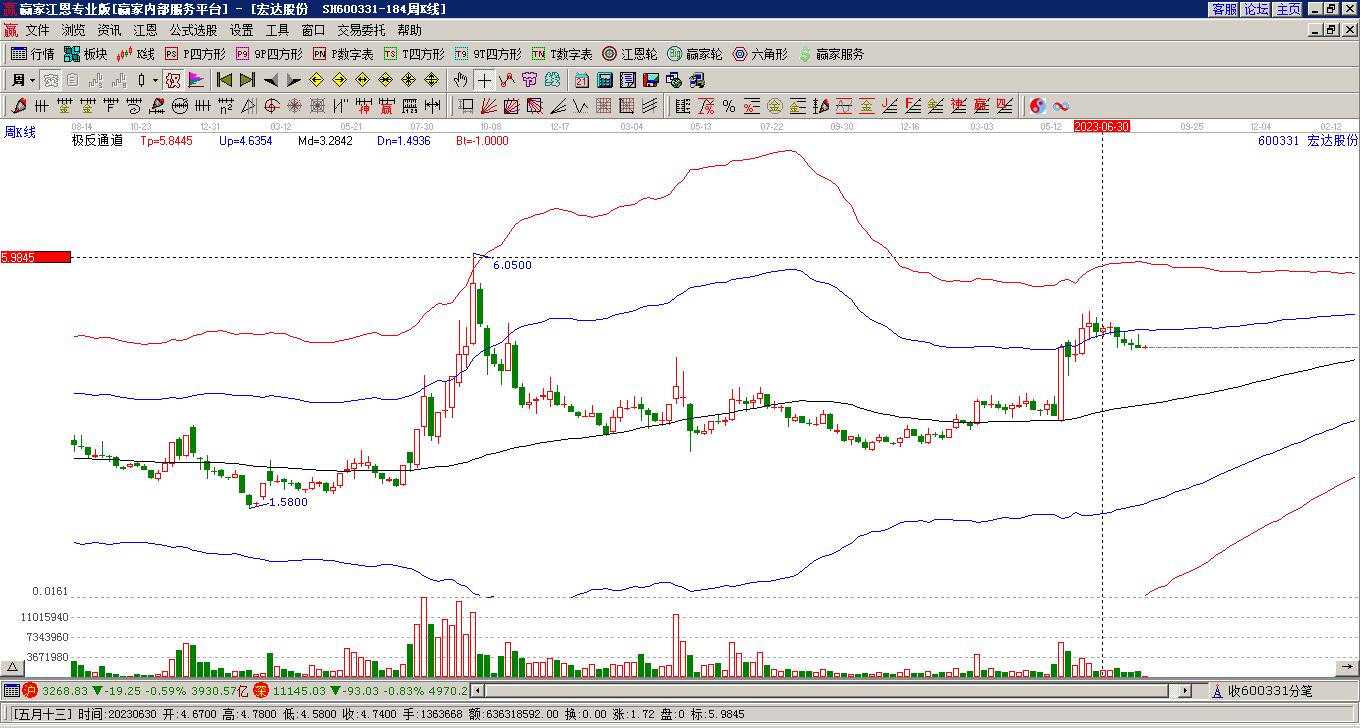Jump to the last bar arrow
This screenshot has height=728, width=1360.
click(x=248, y=80)
